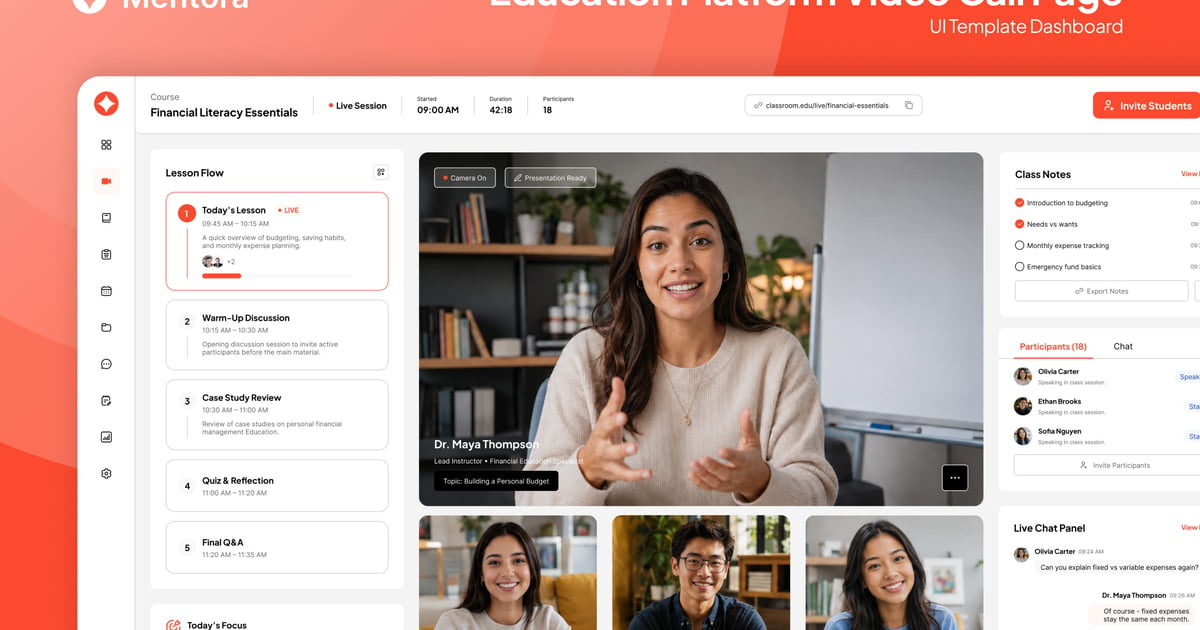The image size is (1200, 630).
Task: Toggle the Presentation Ready button
Action: 550,178
